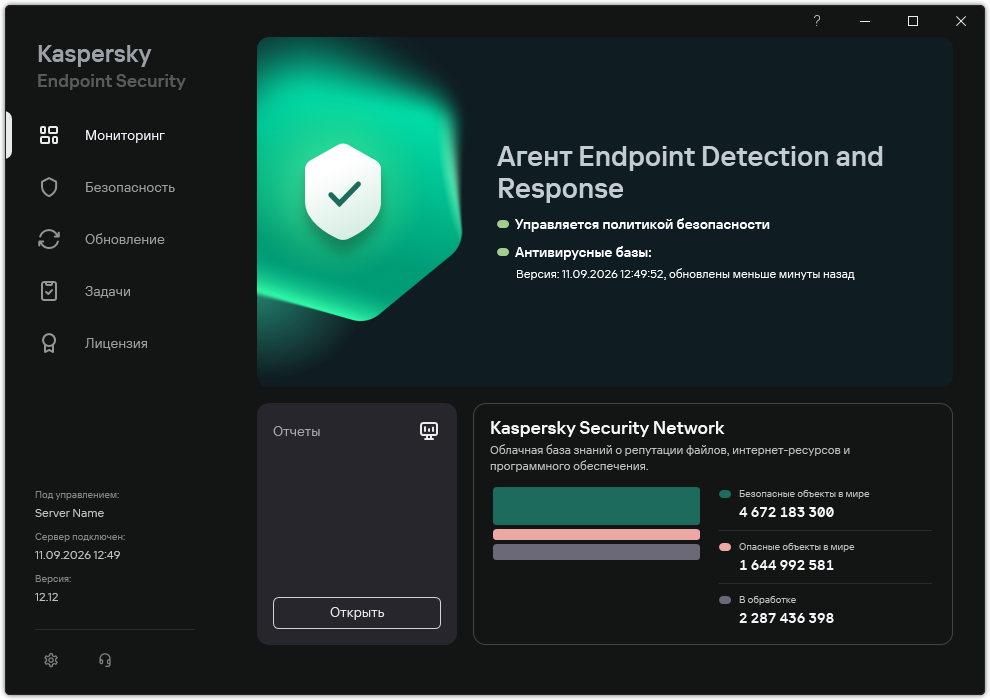Click the Endpoint Security subtitle
Image resolution: width=990 pixels, height=700 pixels.
111,81
